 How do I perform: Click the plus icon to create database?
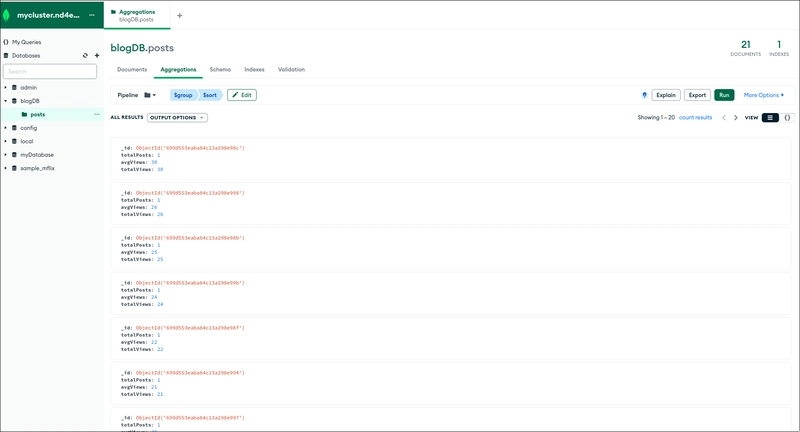(97, 56)
